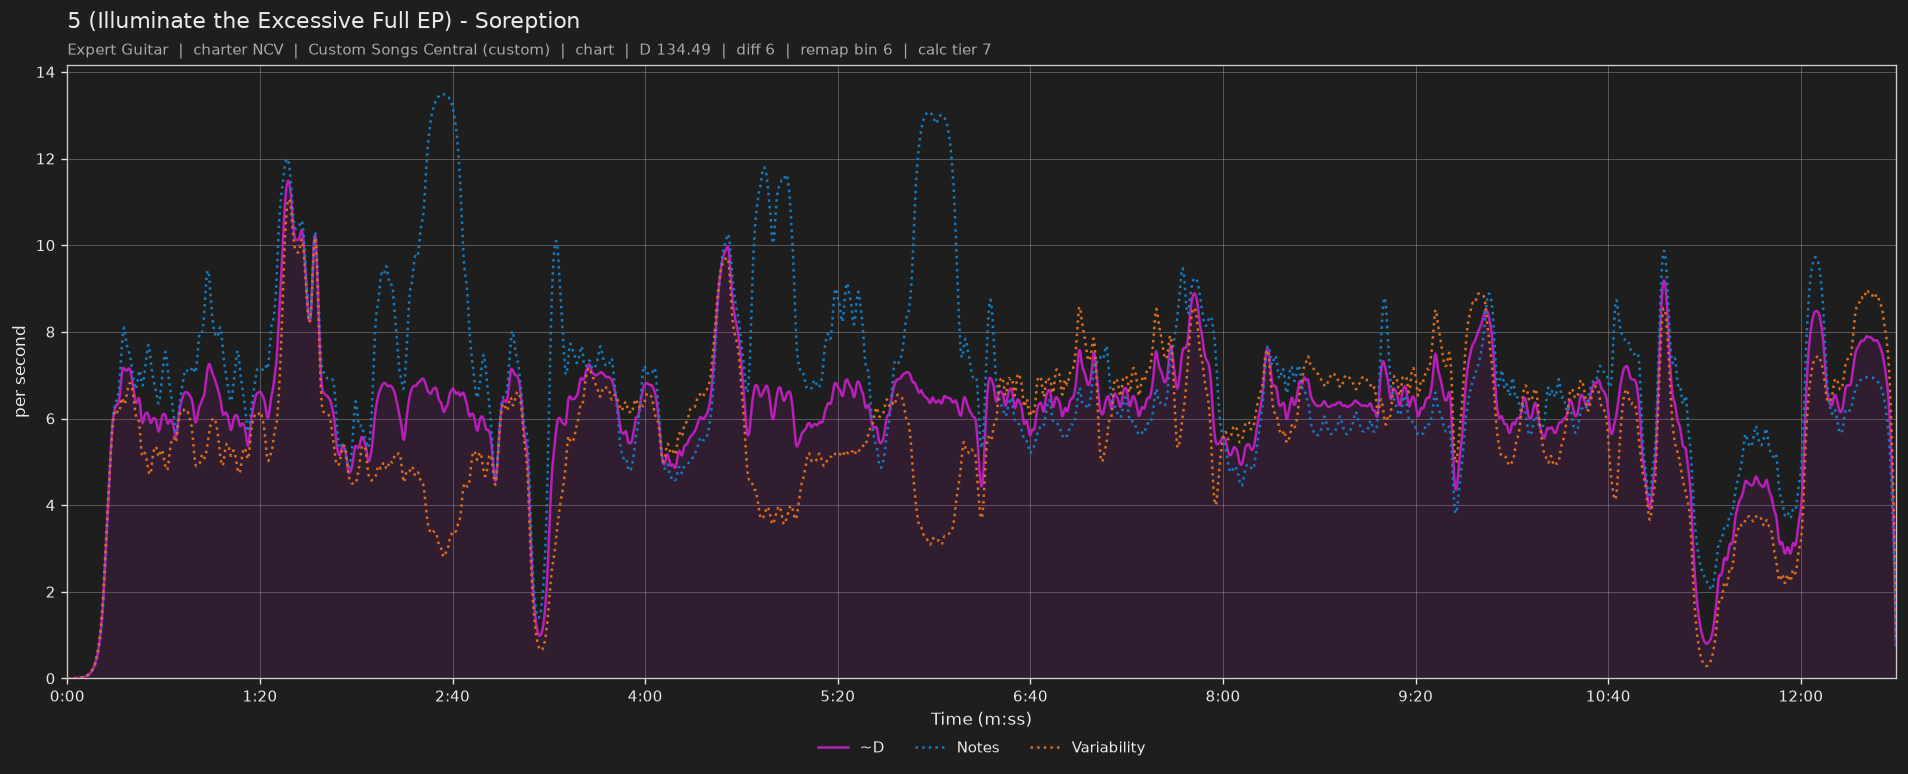Viewport: 1908px width, 774px height.
Task: Click the 9:20 x-axis tick label
Action: [1415, 696]
